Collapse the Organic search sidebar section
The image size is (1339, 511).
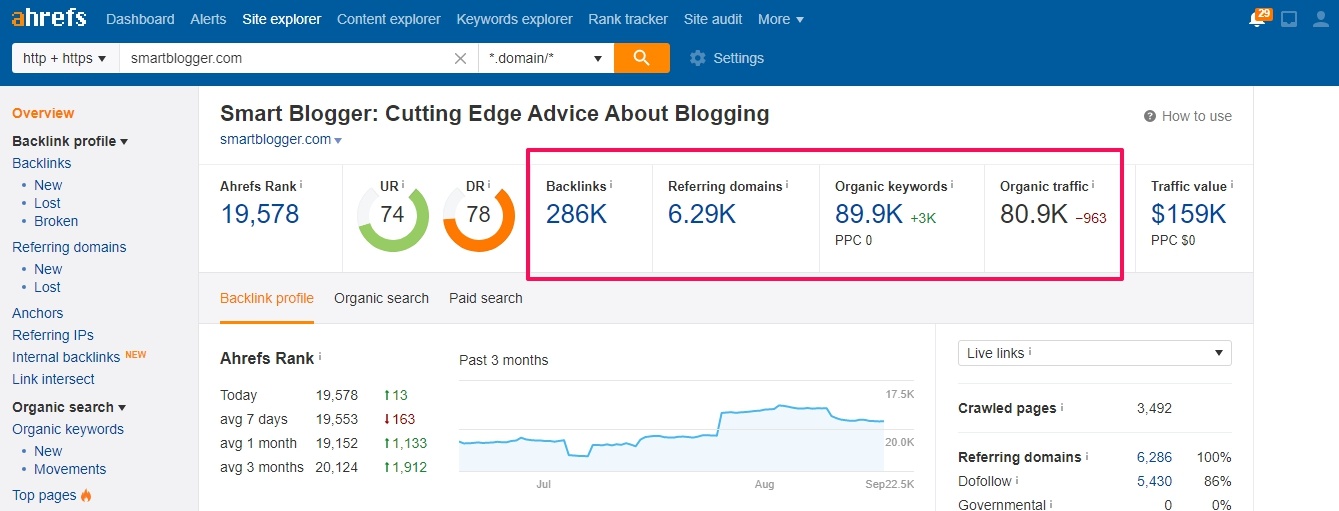(x=69, y=407)
